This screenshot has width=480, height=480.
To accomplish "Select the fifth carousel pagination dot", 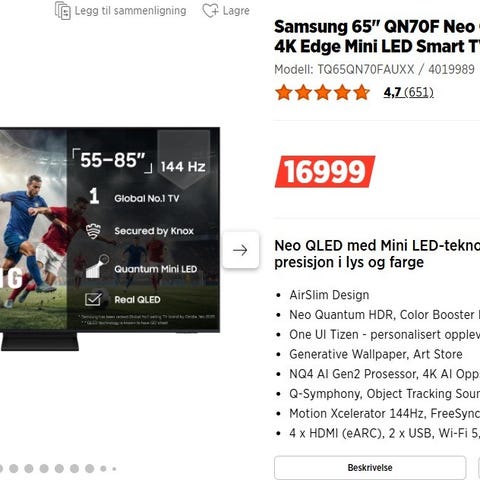I will [x=74, y=468].
